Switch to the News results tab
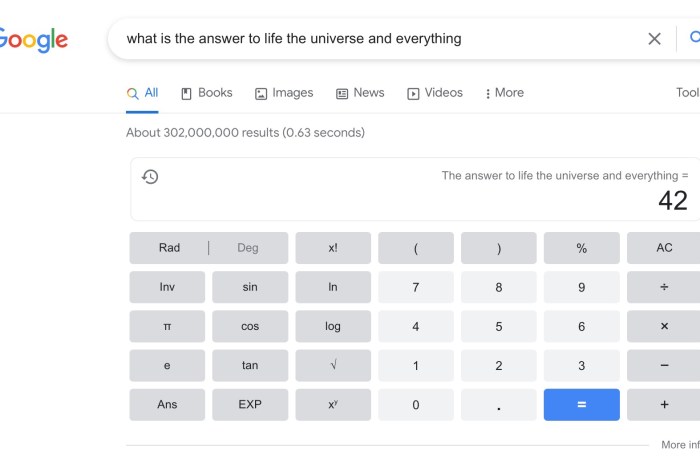The width and height of the screenshot is (700, 476). [360, 93]
